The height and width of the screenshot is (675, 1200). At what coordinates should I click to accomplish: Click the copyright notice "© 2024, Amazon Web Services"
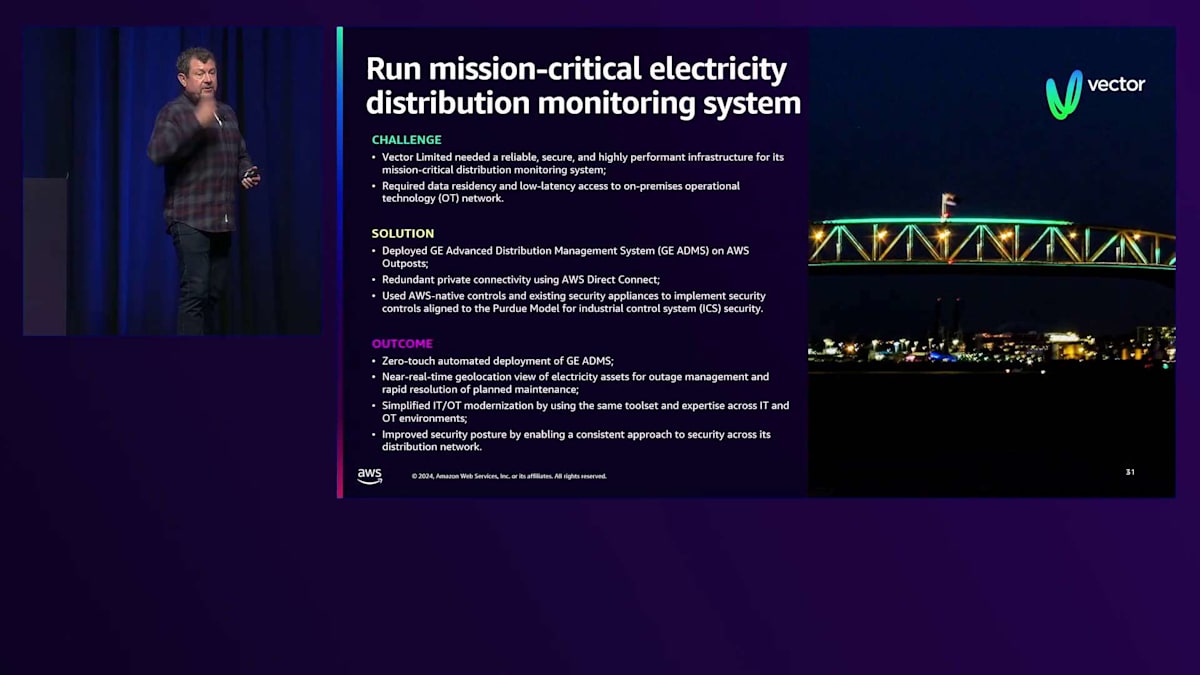[x=509, y=476]
